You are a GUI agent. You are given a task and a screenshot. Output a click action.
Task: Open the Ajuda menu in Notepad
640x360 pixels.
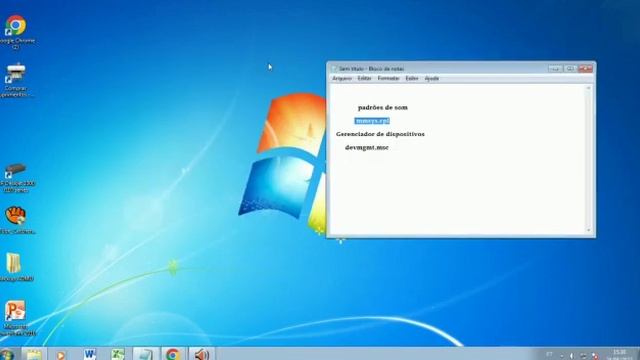[431, 78]
